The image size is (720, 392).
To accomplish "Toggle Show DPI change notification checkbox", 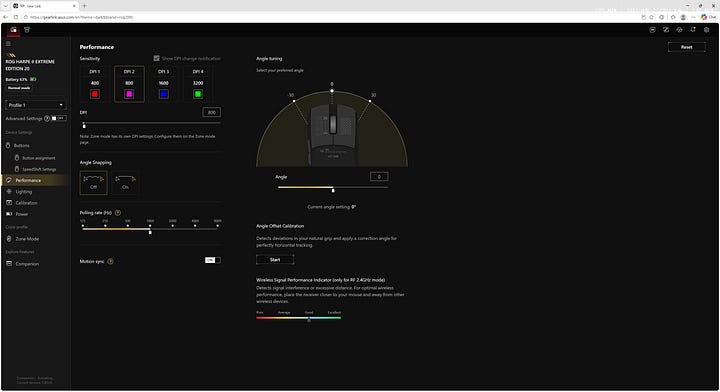I will tap(157, 58).
